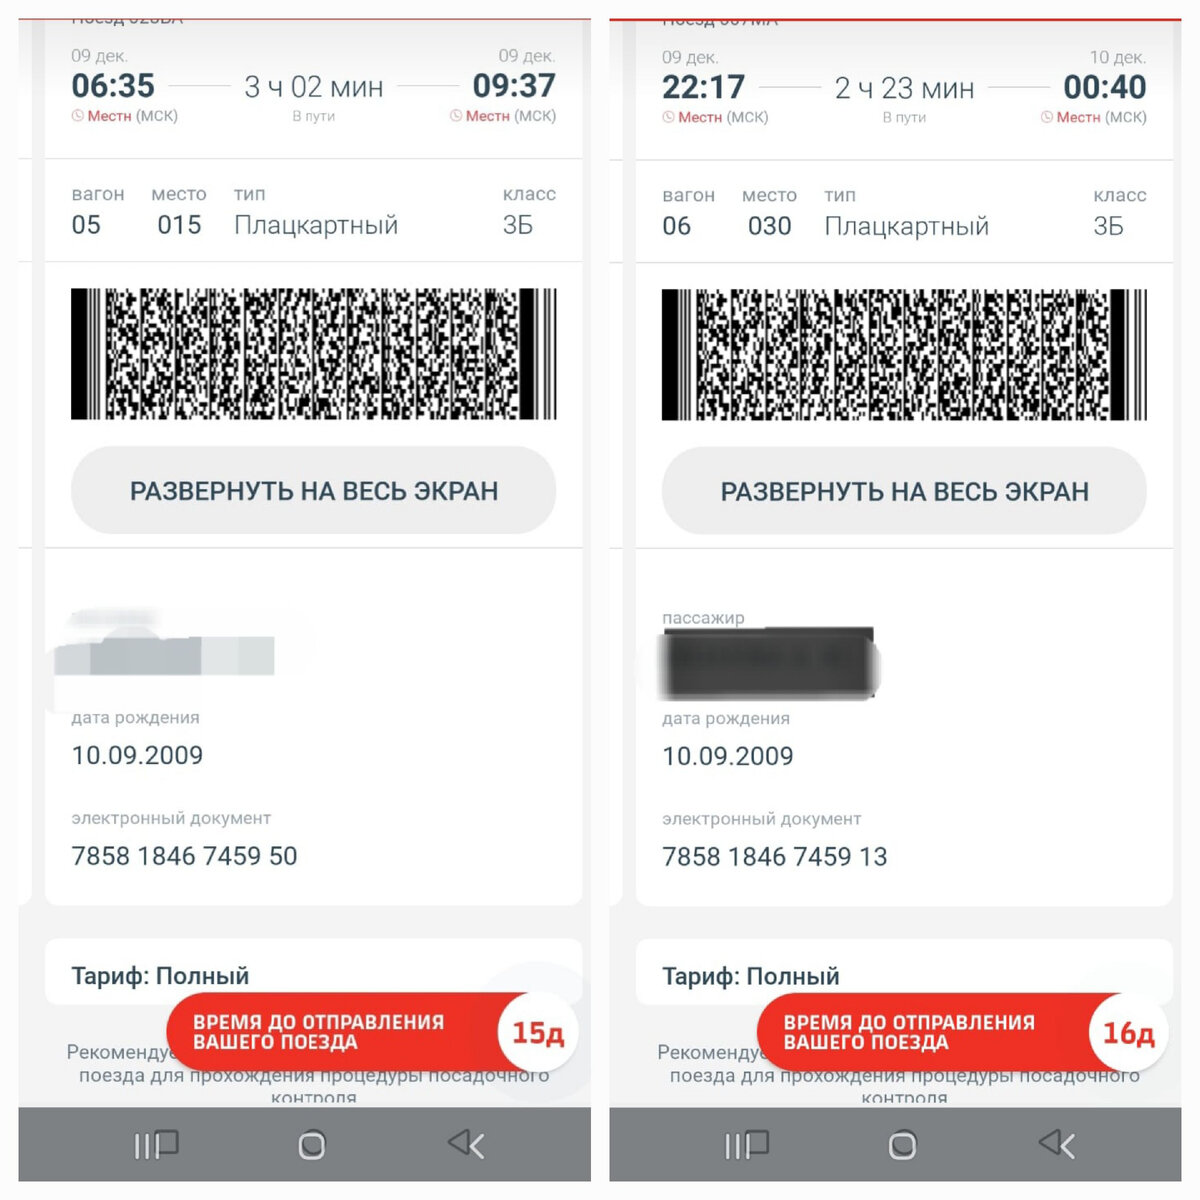Tap red departure timer banner on left ticket
Screen dimensions: 1200x1200
pyautogui.click(x=372, y=1033)
